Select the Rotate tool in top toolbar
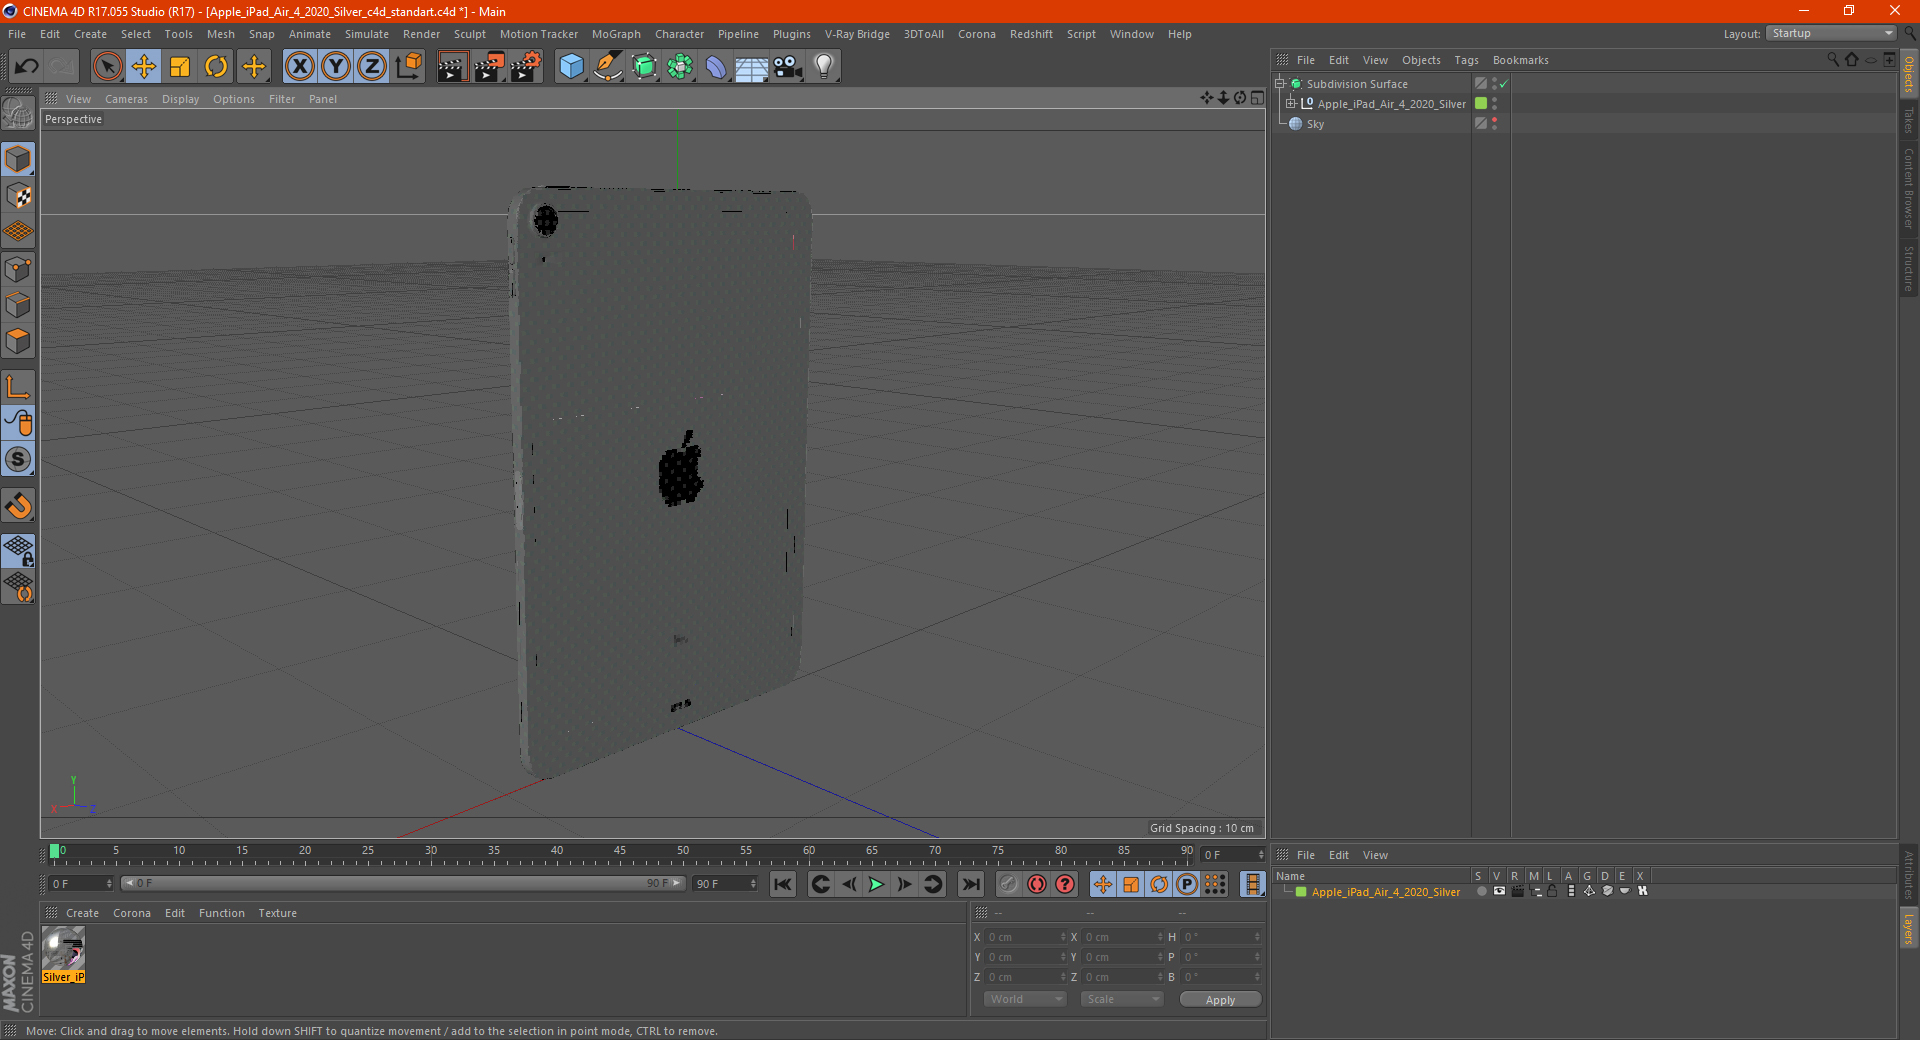1920x1040 pixels. (x=216, y=67)
